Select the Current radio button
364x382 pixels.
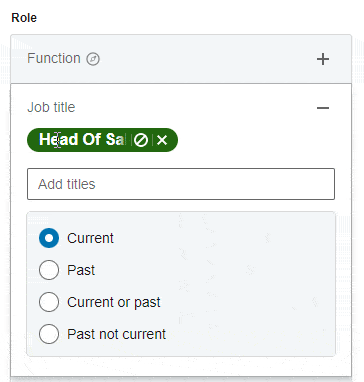tap(49, 238)
